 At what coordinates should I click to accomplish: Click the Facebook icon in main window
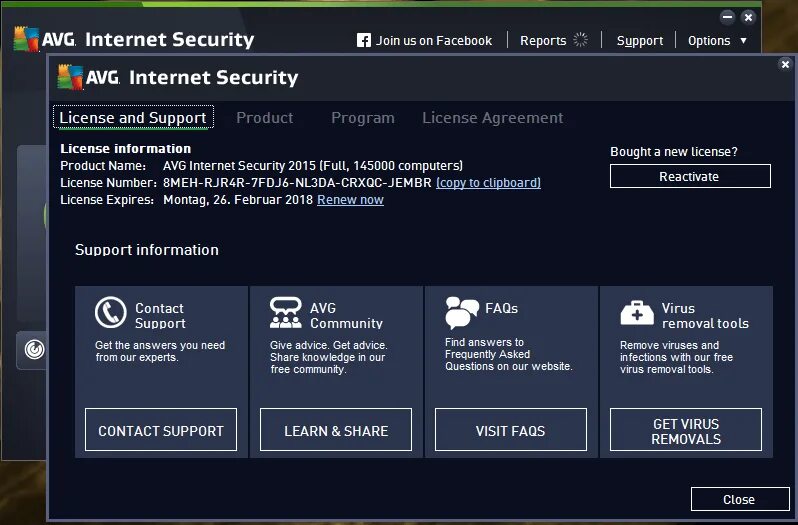363,41
